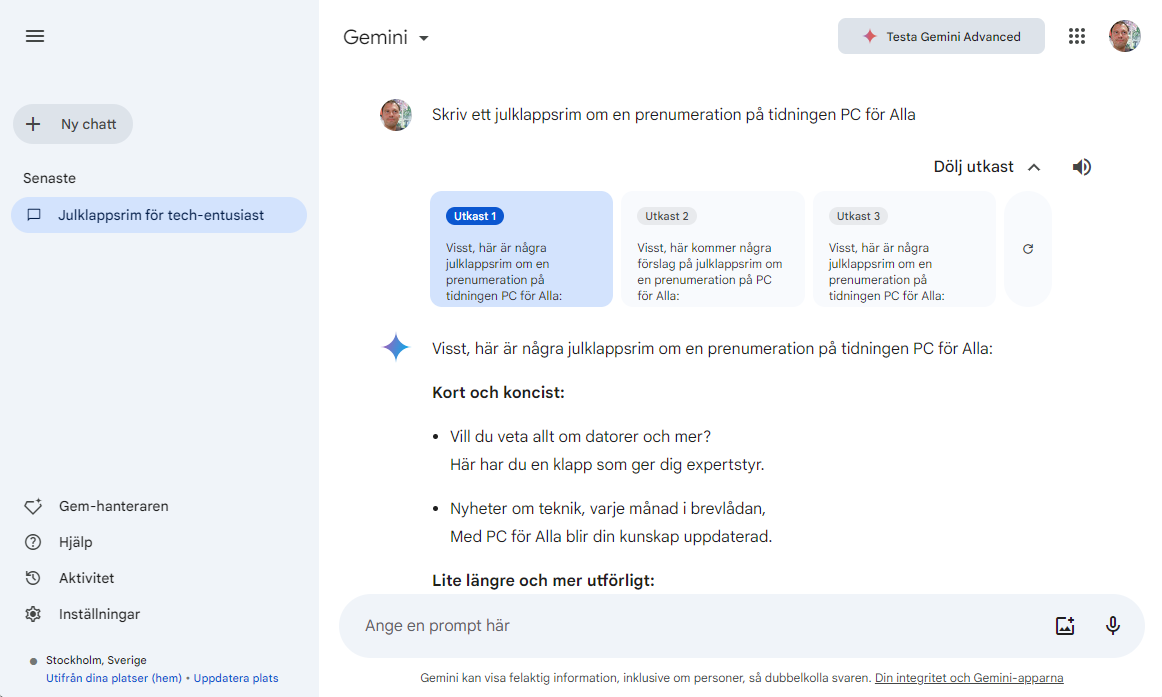
Task: Regenerate drafts with the refresh icon
Action: pos(1027,249)
